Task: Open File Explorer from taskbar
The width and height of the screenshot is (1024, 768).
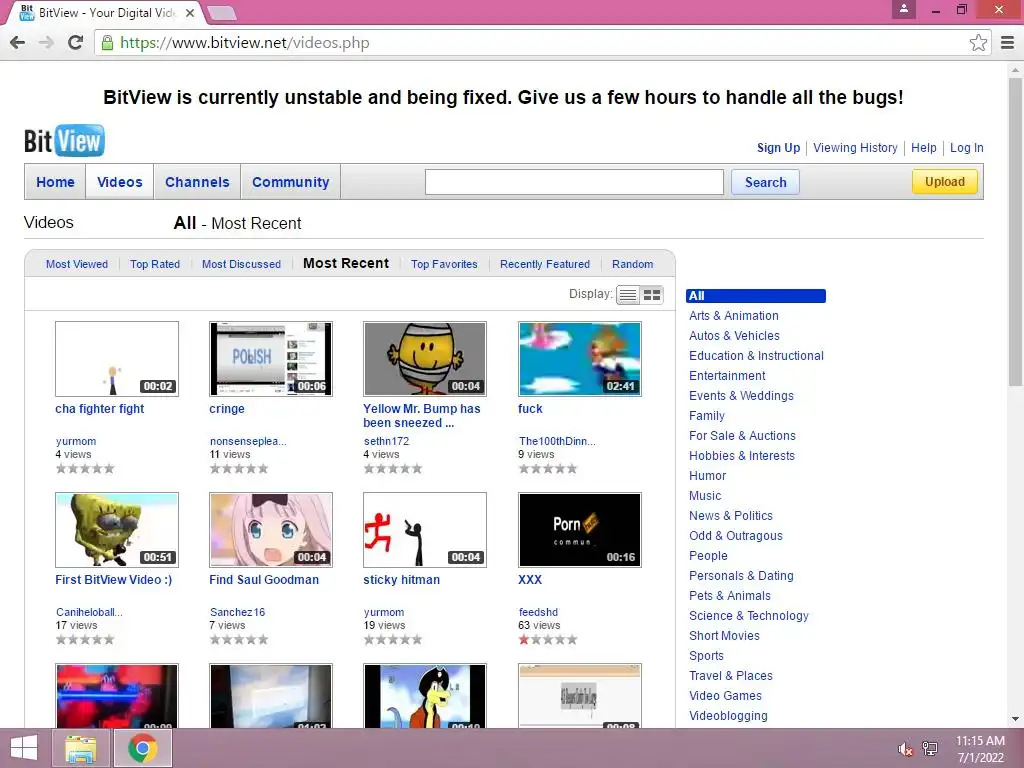Action: (81, 748)
